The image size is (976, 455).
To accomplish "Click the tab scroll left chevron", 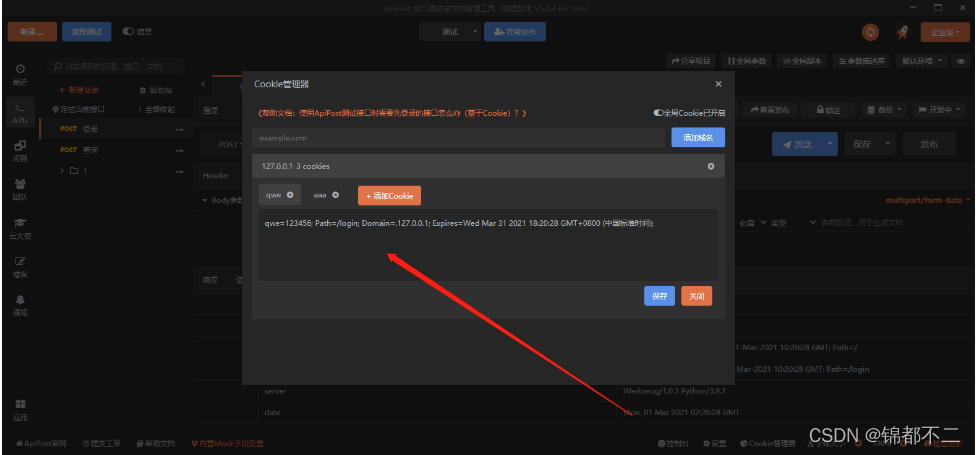I will pyautogui.click(x=203, y=84).
